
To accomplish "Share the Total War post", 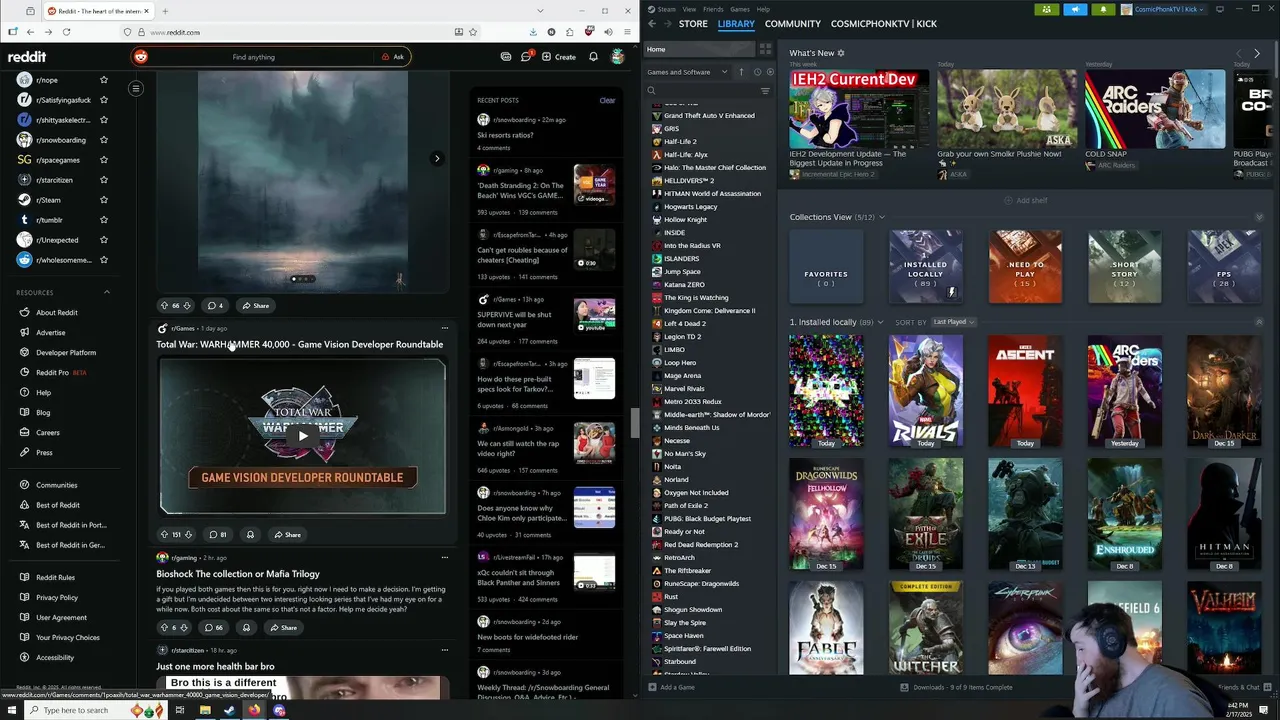I will click(287, 535).
